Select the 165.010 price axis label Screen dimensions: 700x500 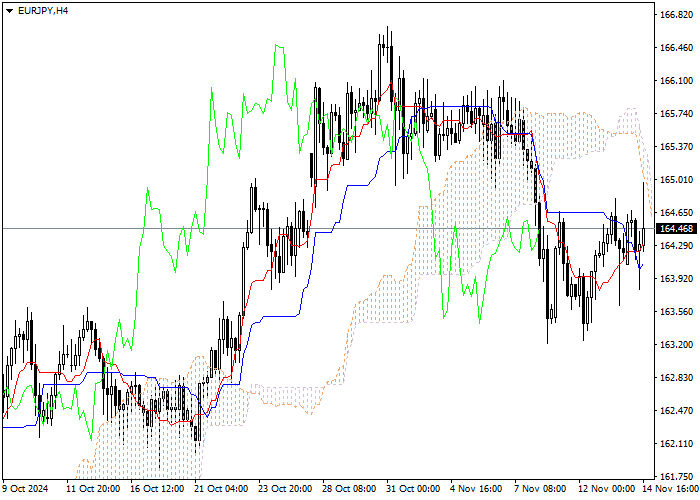(676, 179)
